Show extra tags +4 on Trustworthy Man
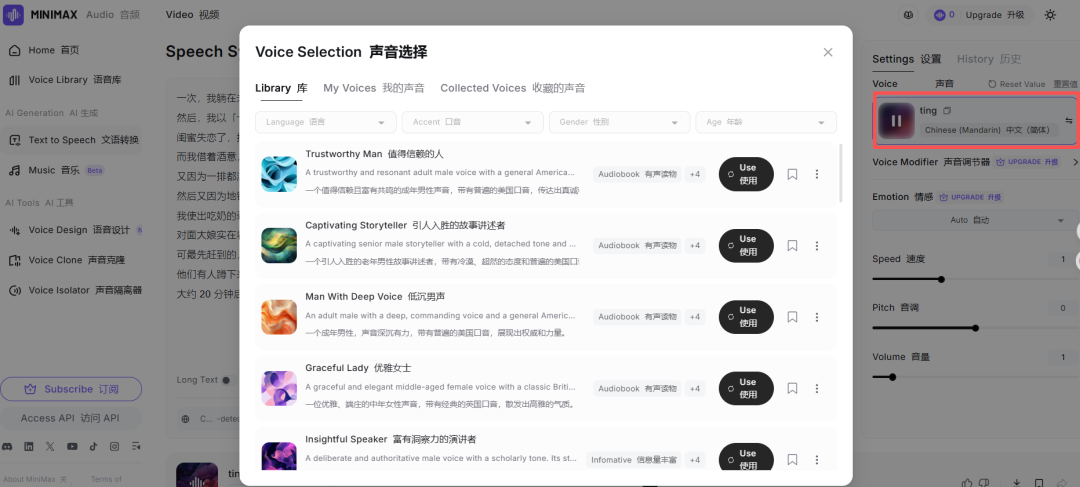The width and height of the screenshot is (1080, 487). coord(694,174)
